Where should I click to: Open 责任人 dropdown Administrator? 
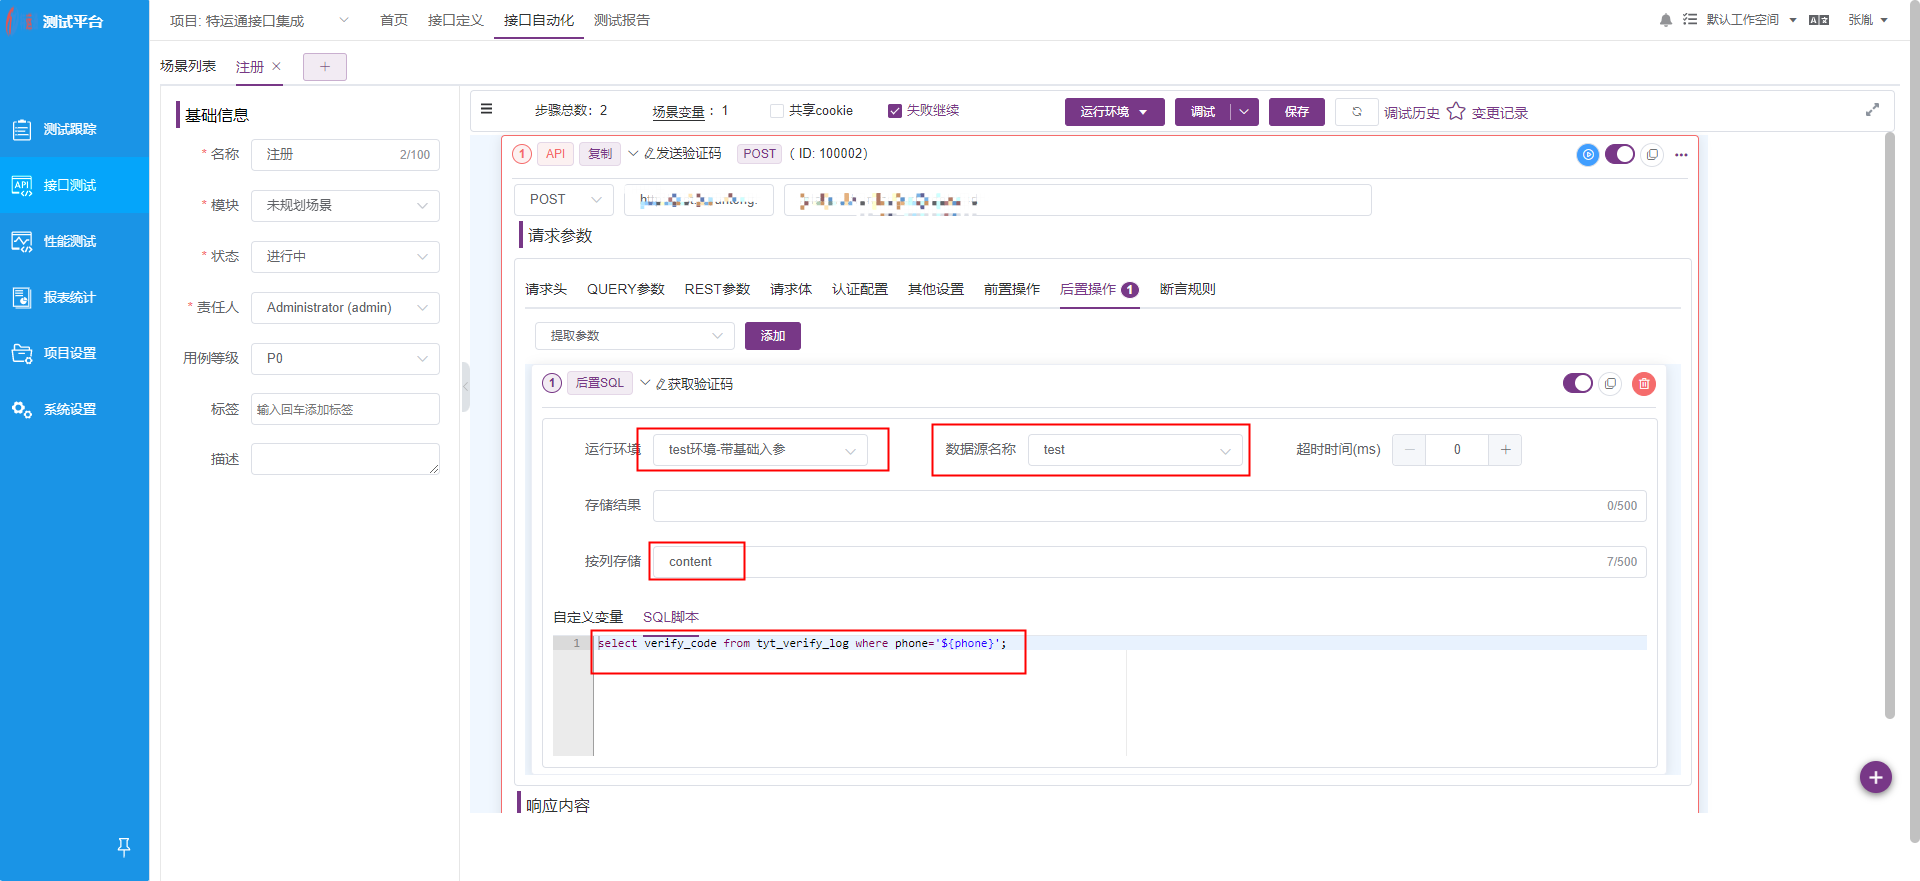tap(345, 307)
